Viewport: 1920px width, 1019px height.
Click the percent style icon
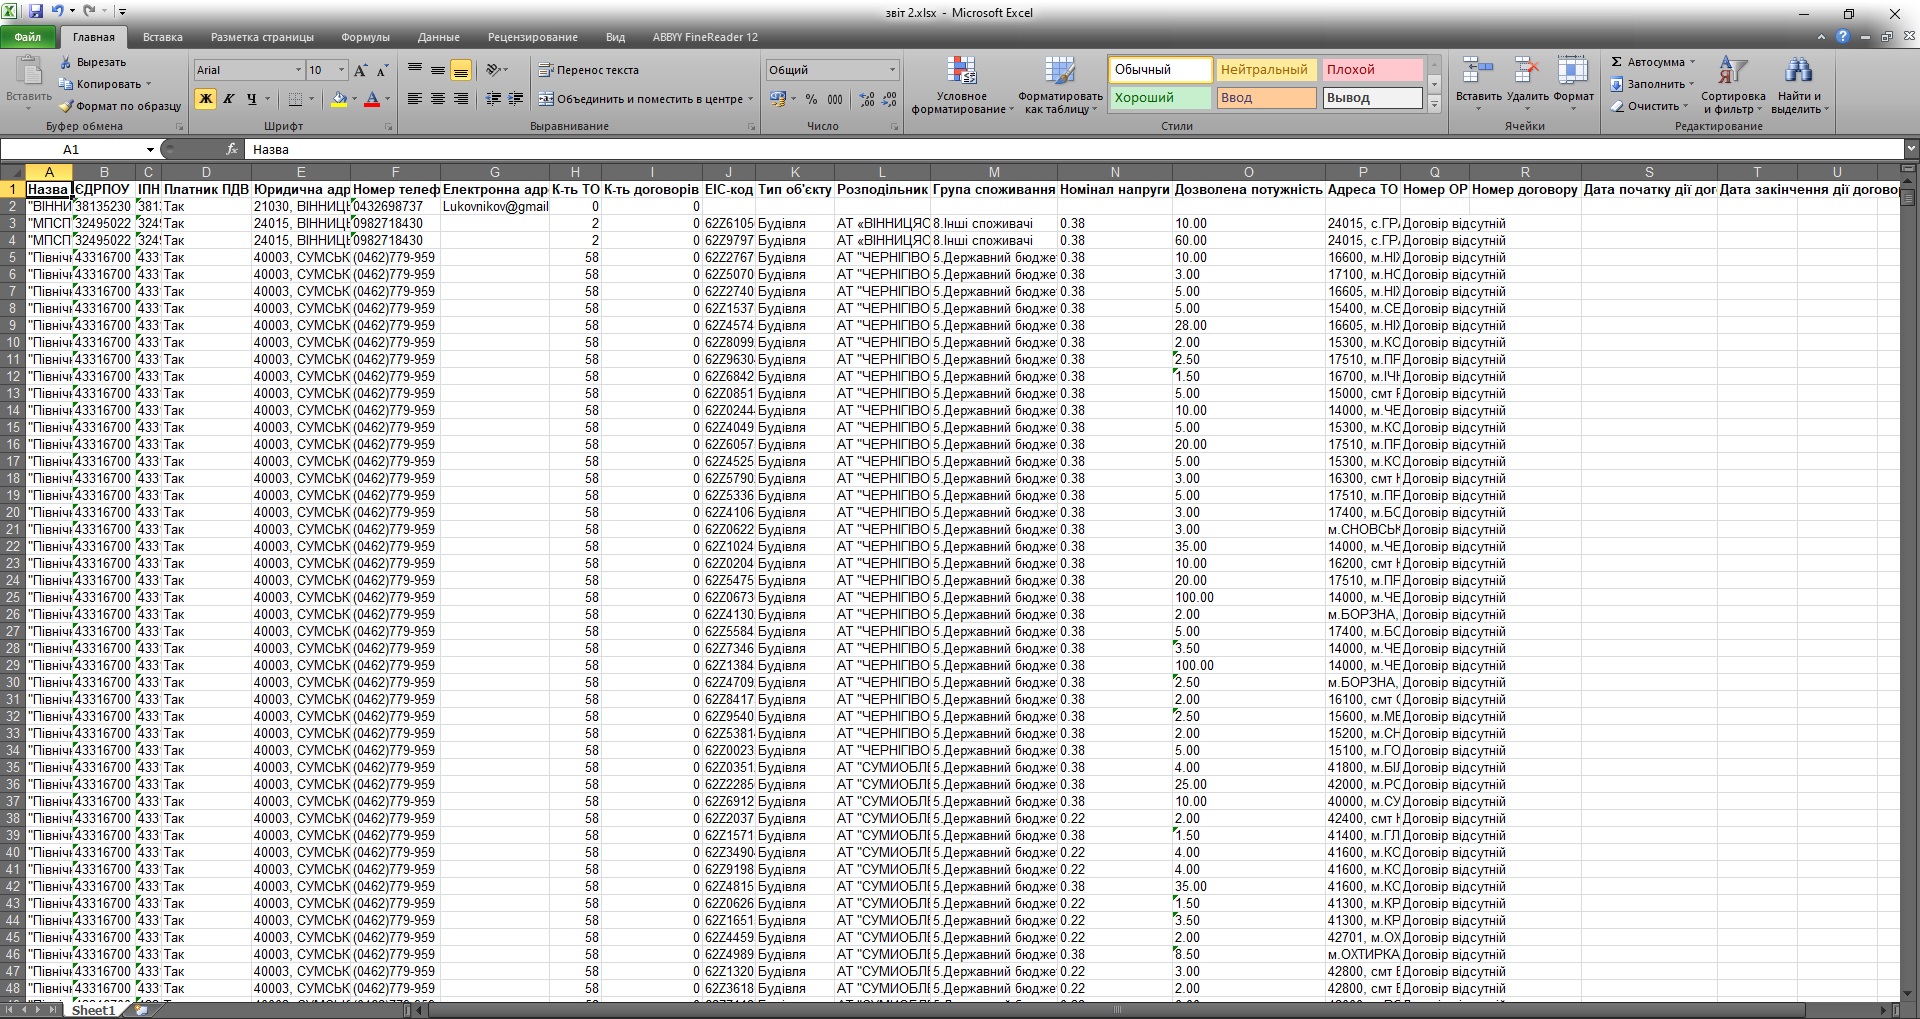click(811, 99)
